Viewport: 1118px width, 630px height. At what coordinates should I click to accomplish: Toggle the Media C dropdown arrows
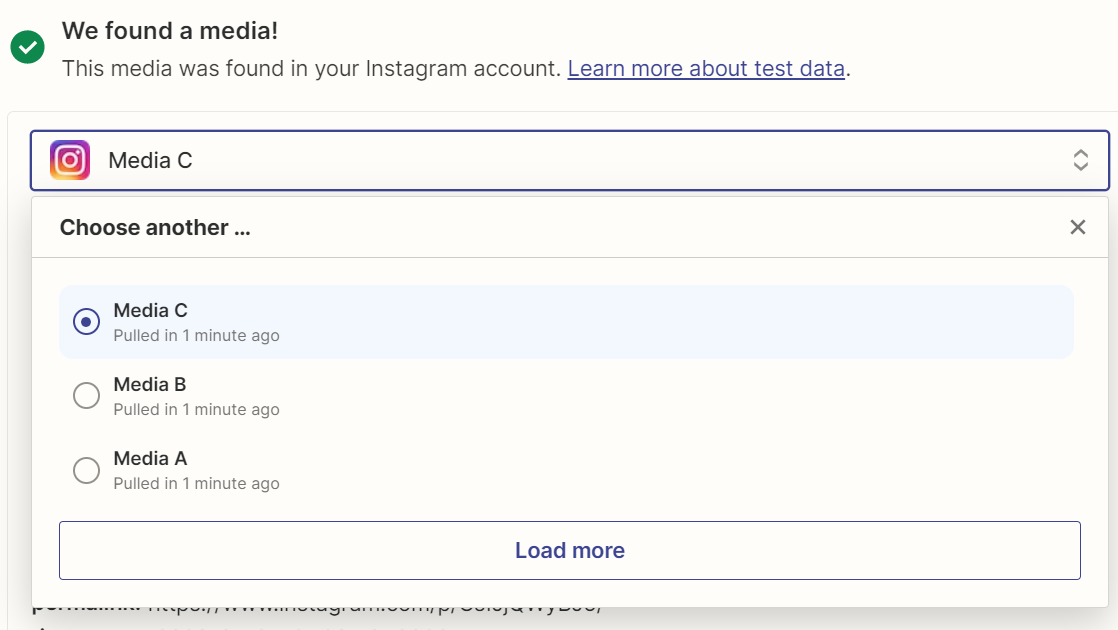[x=1080, y=160]
